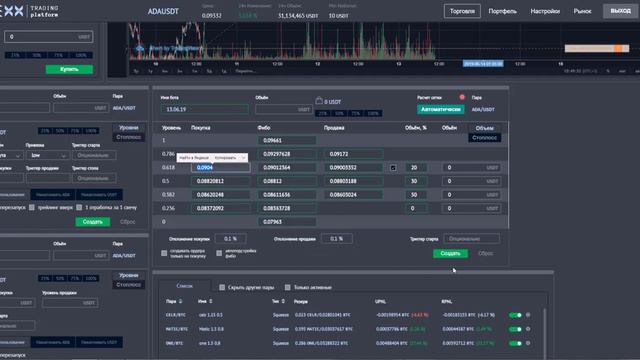Click Создать next to трейлинг вверх options
This screenshot has height=360, width=640.
click(93, 222)
